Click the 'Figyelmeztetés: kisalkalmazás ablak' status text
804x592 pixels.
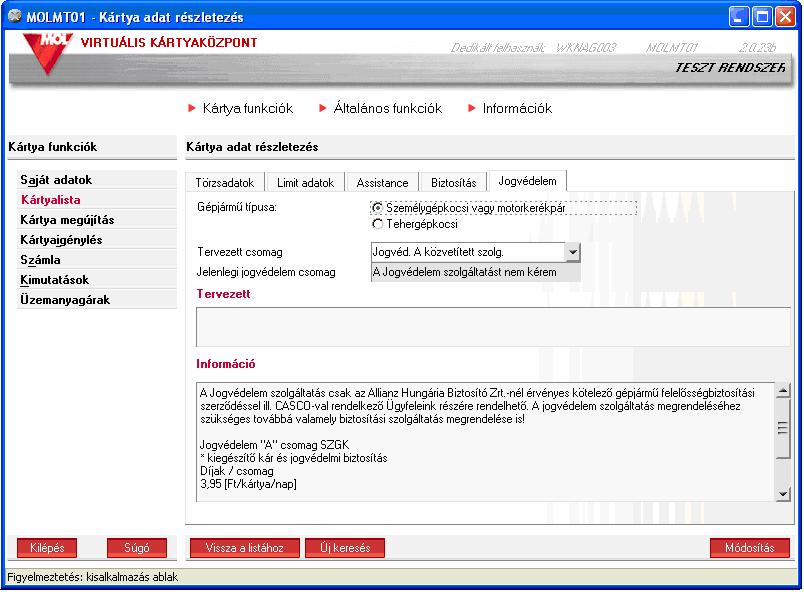[93, 577]
